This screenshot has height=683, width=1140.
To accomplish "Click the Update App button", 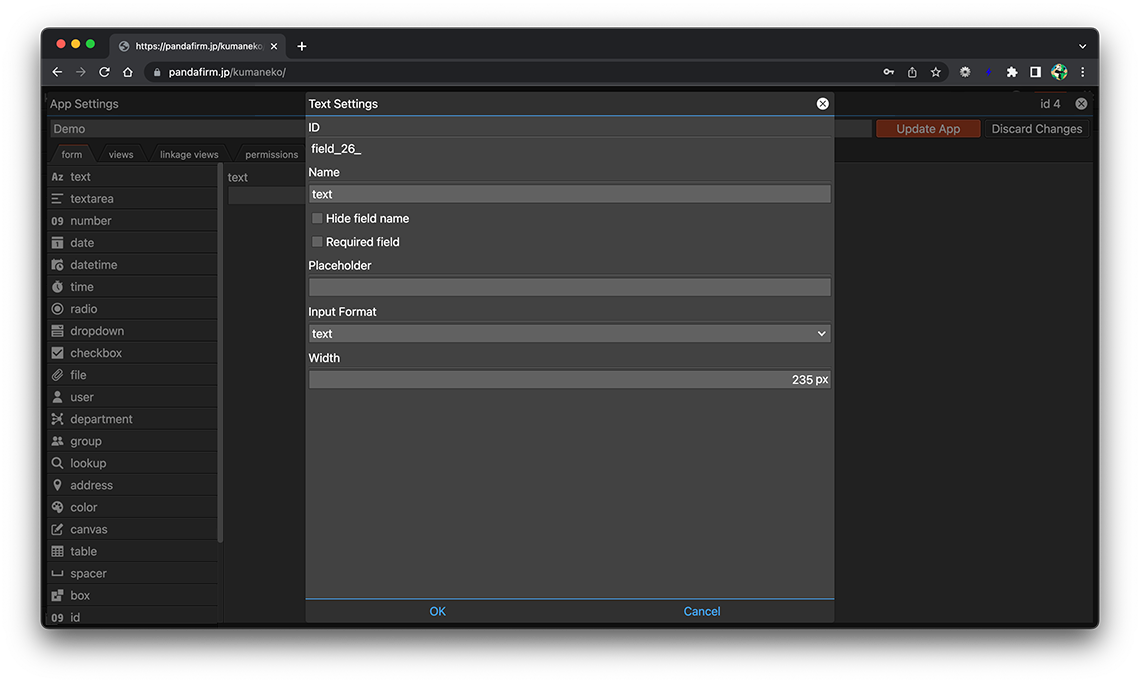I will pyautogui.click(x=927, y=129).
